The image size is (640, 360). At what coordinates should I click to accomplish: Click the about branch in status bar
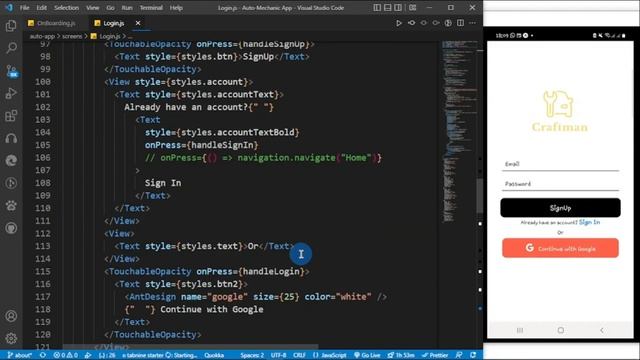(x=20, y=355)
